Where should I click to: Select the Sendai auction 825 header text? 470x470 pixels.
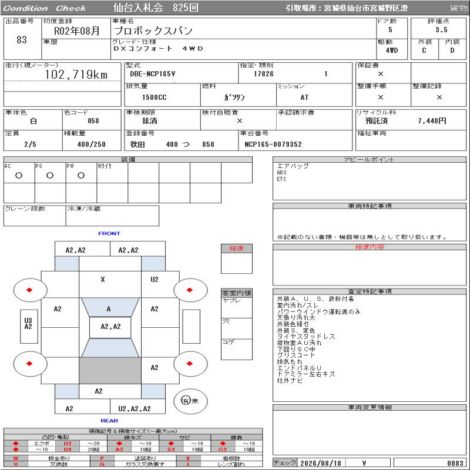(156, 8)
